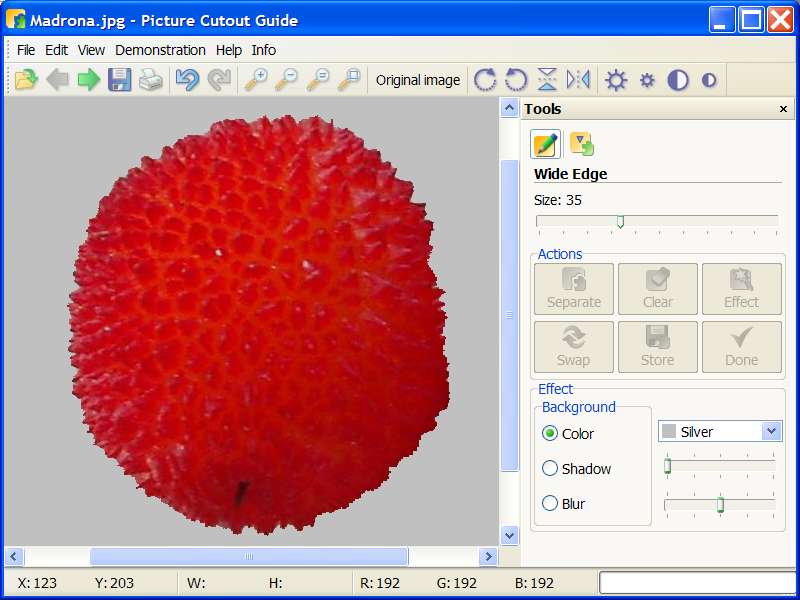
Task: Toggle the Original image button
Action: coord(418,80)
